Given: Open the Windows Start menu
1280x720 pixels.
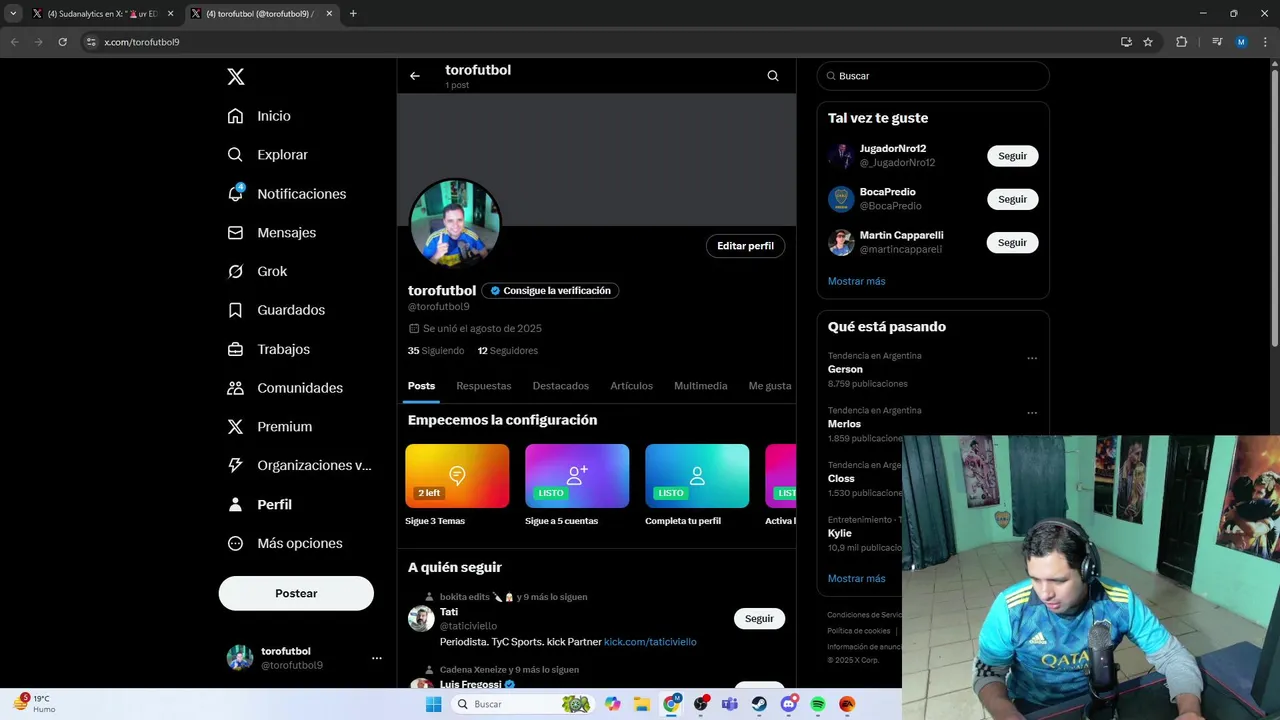Looking at the screenshot, I should 433,704.
